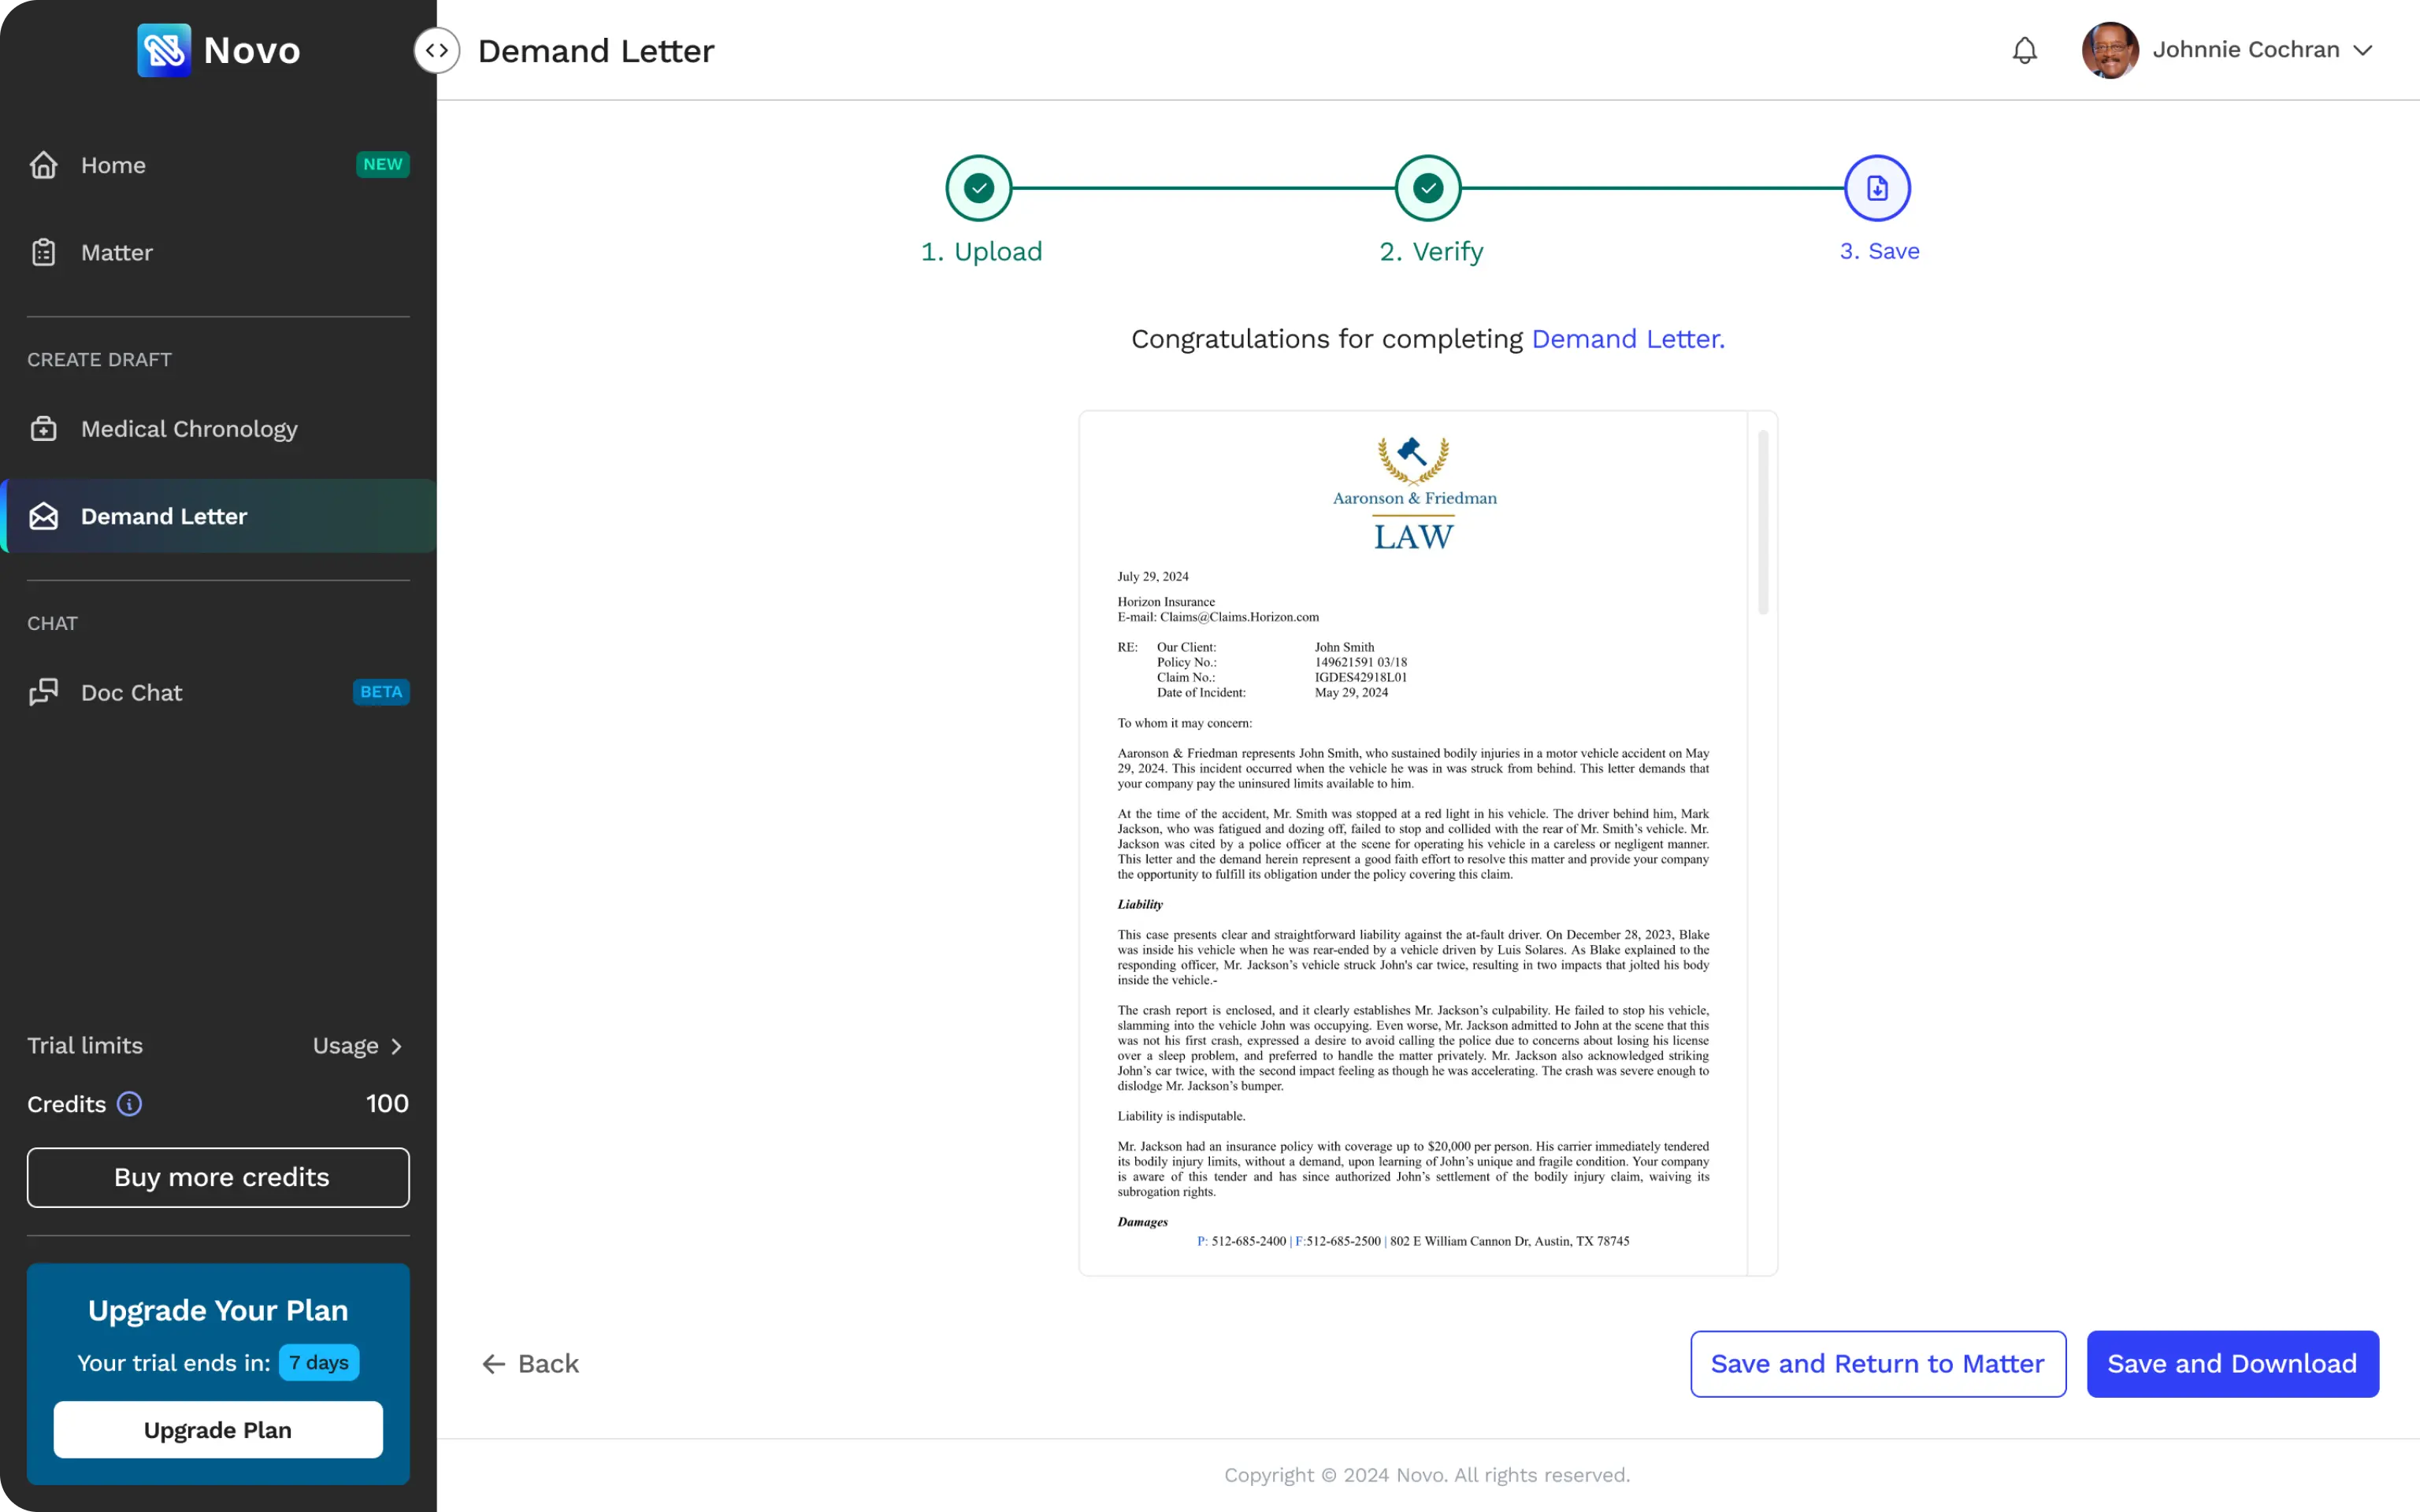Click the Upload step checkmark circle
Screen dimensions: 2420x1512
coord(979,188)
